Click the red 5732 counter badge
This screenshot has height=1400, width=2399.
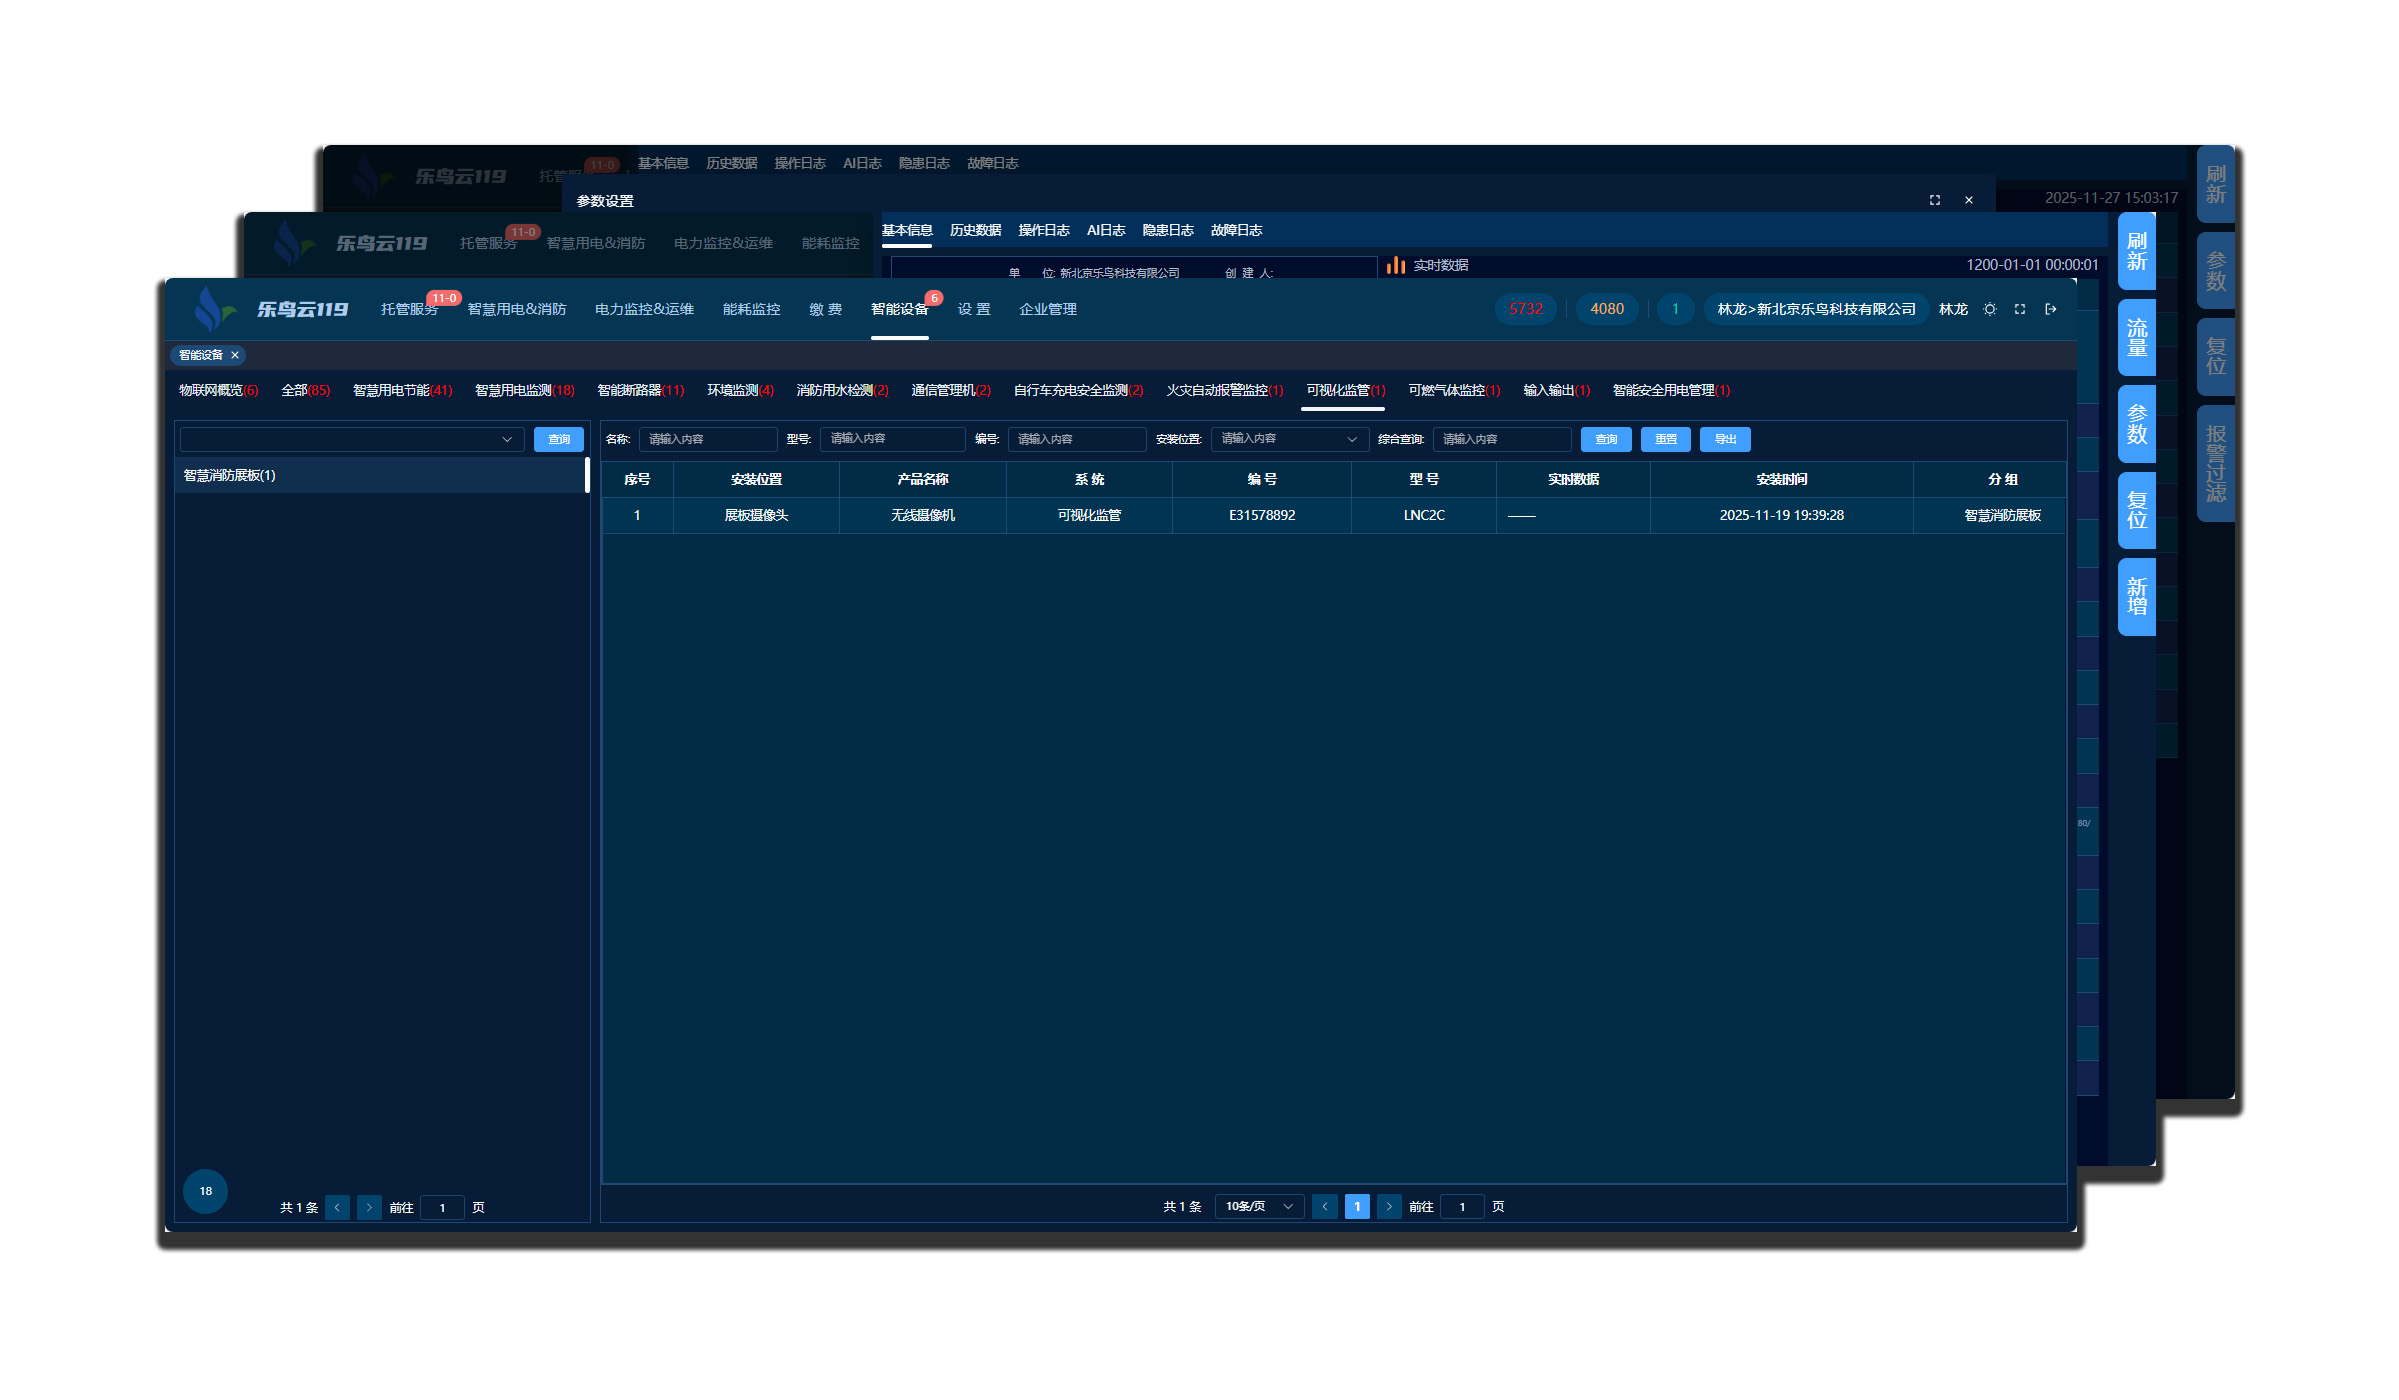1525,309
